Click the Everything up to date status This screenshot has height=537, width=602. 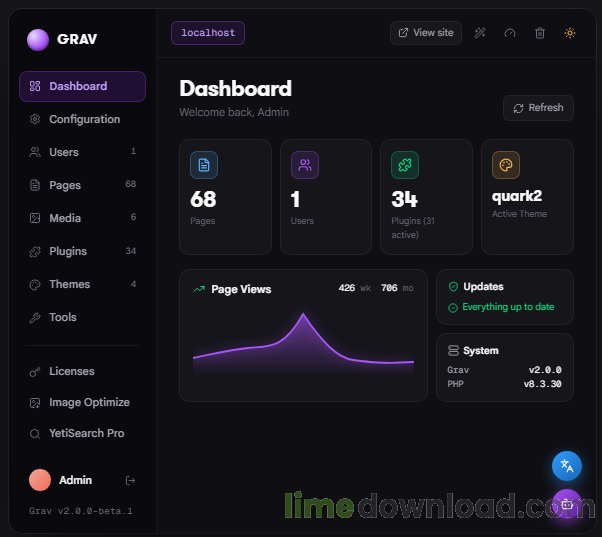501,307
